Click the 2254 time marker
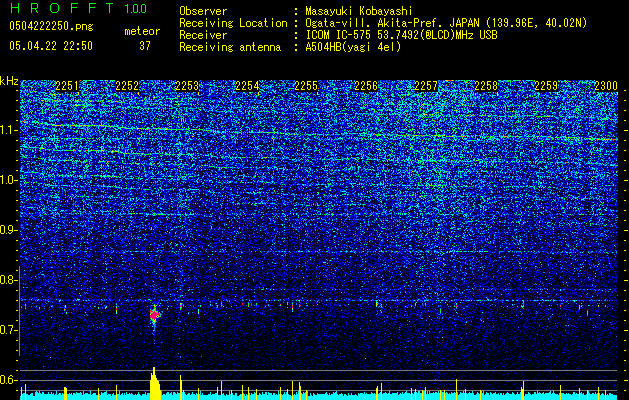The image size is (629, 400). point(247,86)
